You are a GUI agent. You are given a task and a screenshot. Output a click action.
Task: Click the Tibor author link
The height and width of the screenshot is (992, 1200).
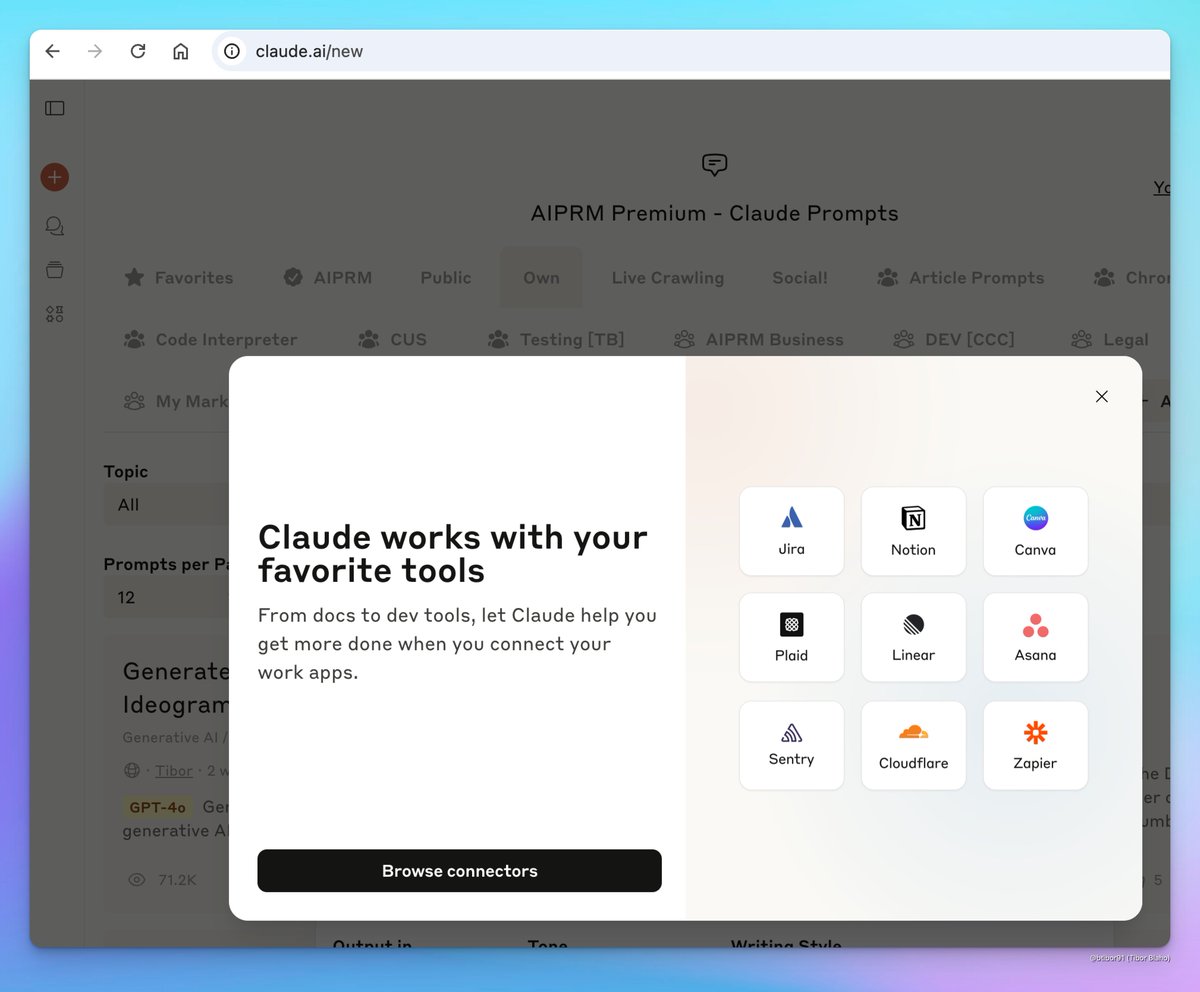175,771
